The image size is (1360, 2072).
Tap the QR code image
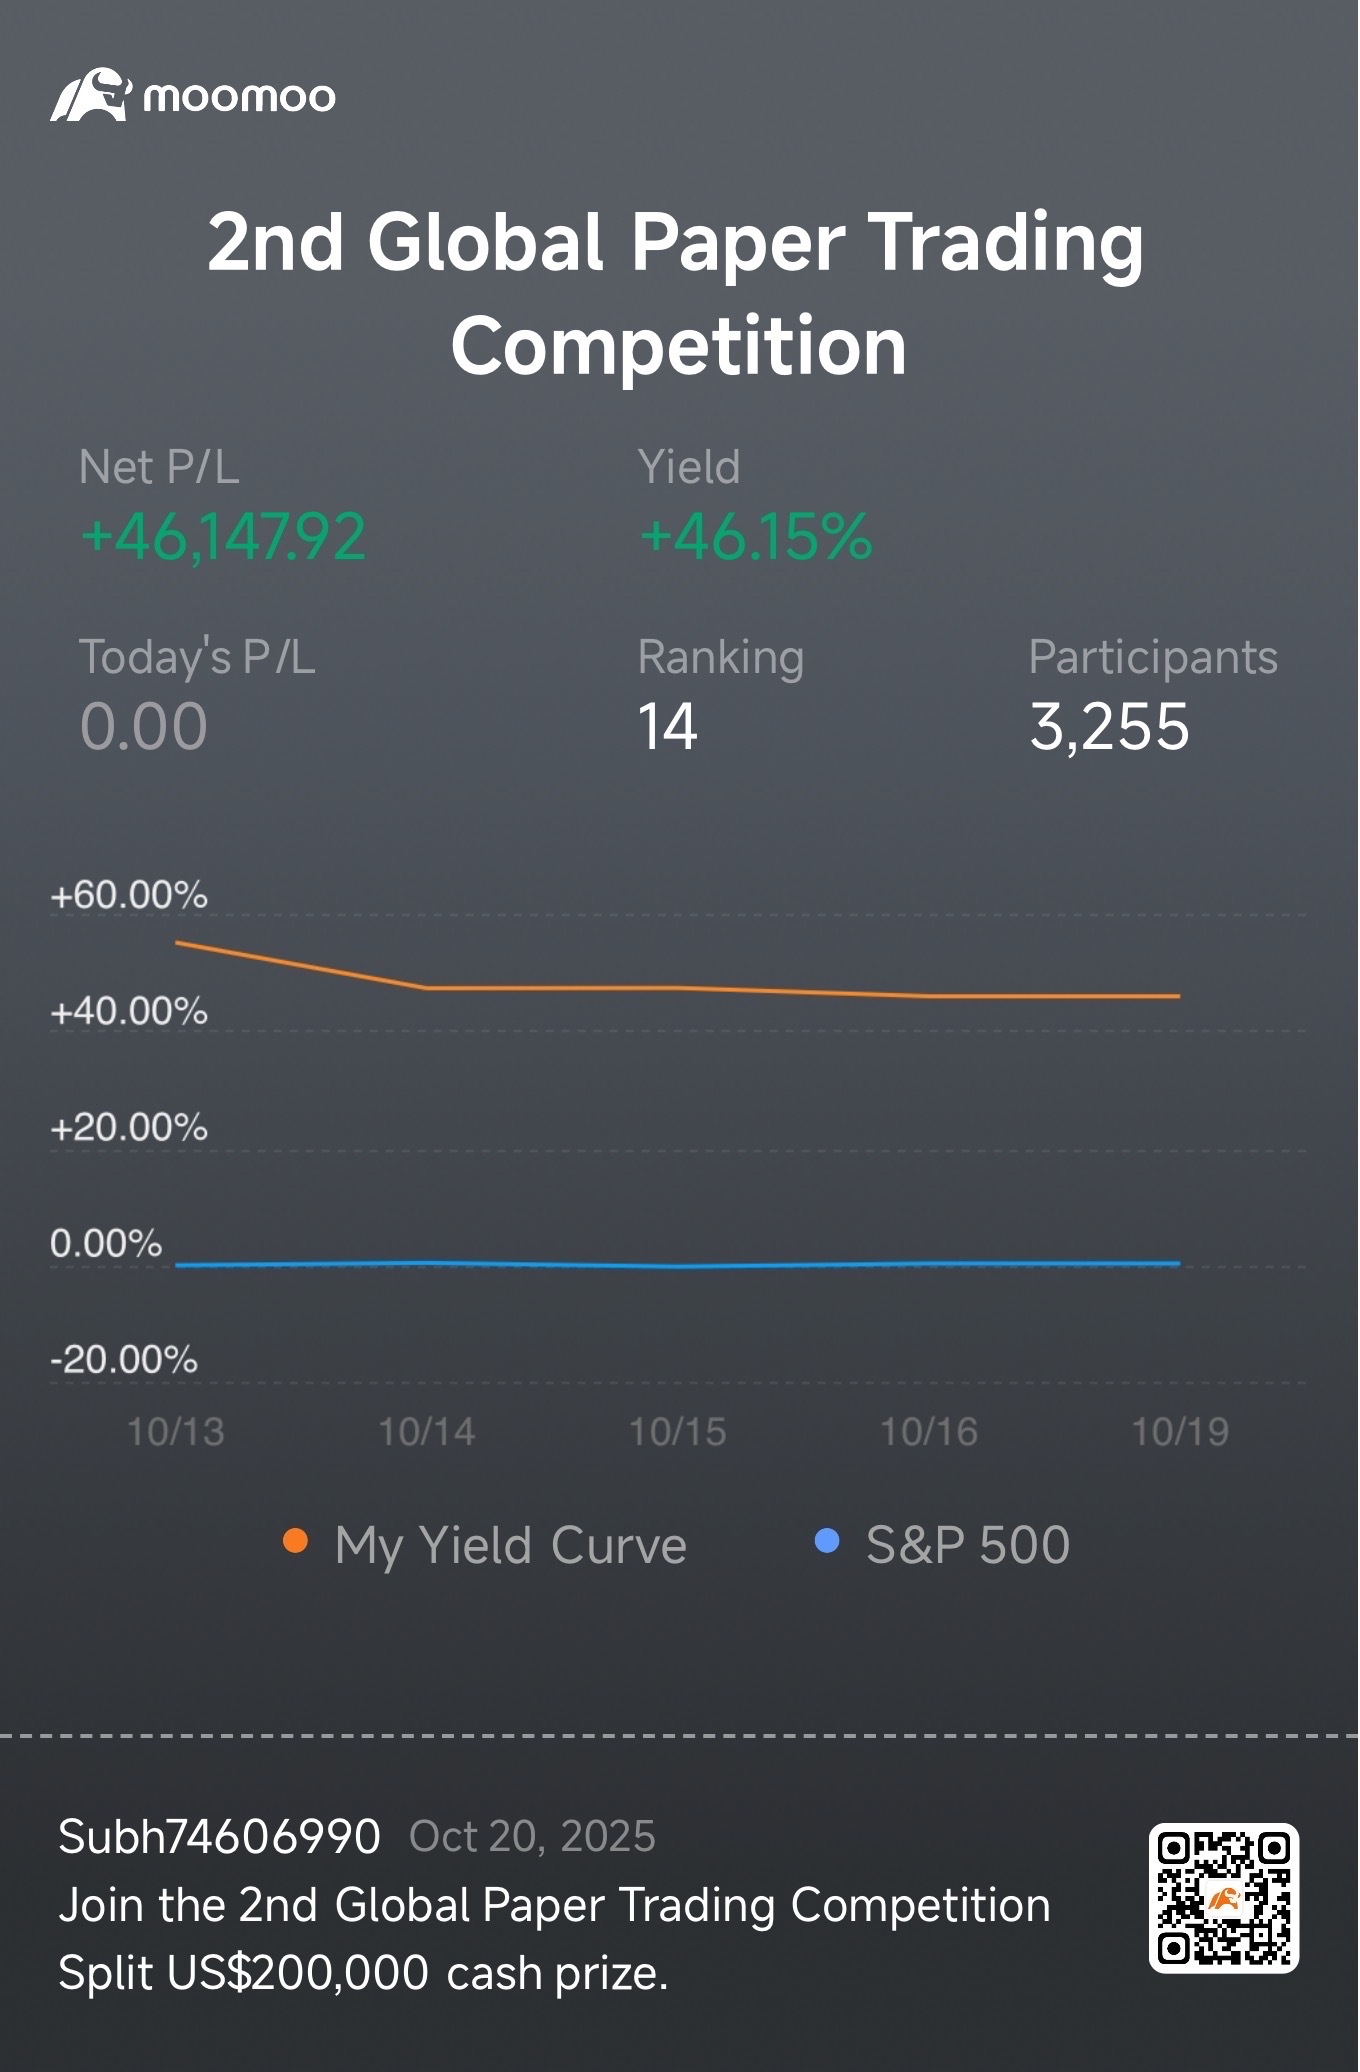[1223, 1898]
